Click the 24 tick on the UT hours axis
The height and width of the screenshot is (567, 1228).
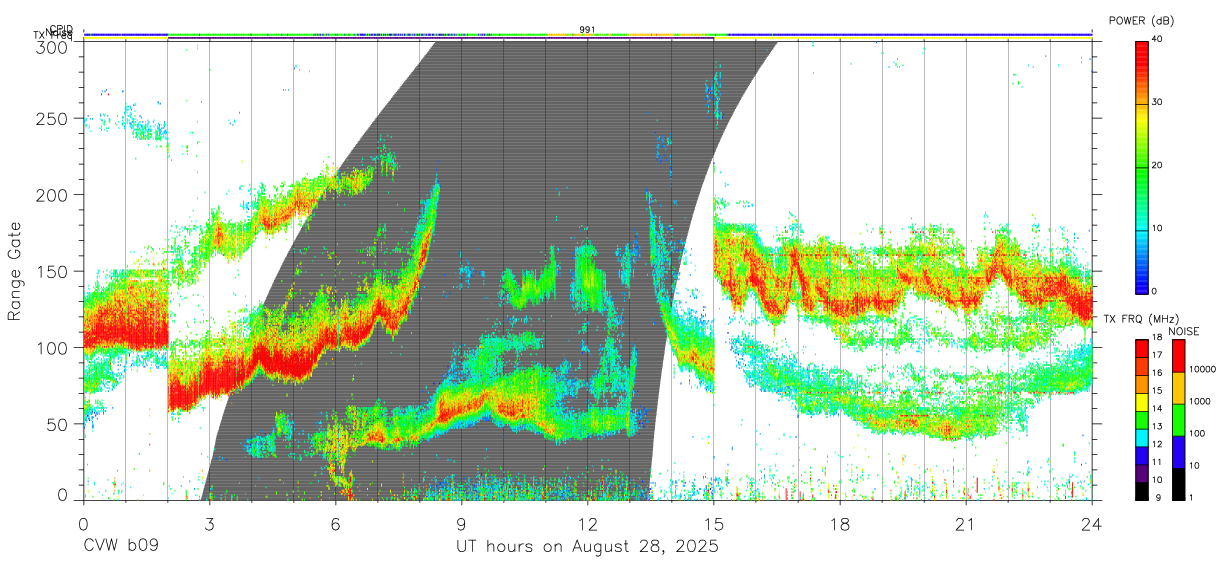pyautogui.click(x=1091, y=524)
